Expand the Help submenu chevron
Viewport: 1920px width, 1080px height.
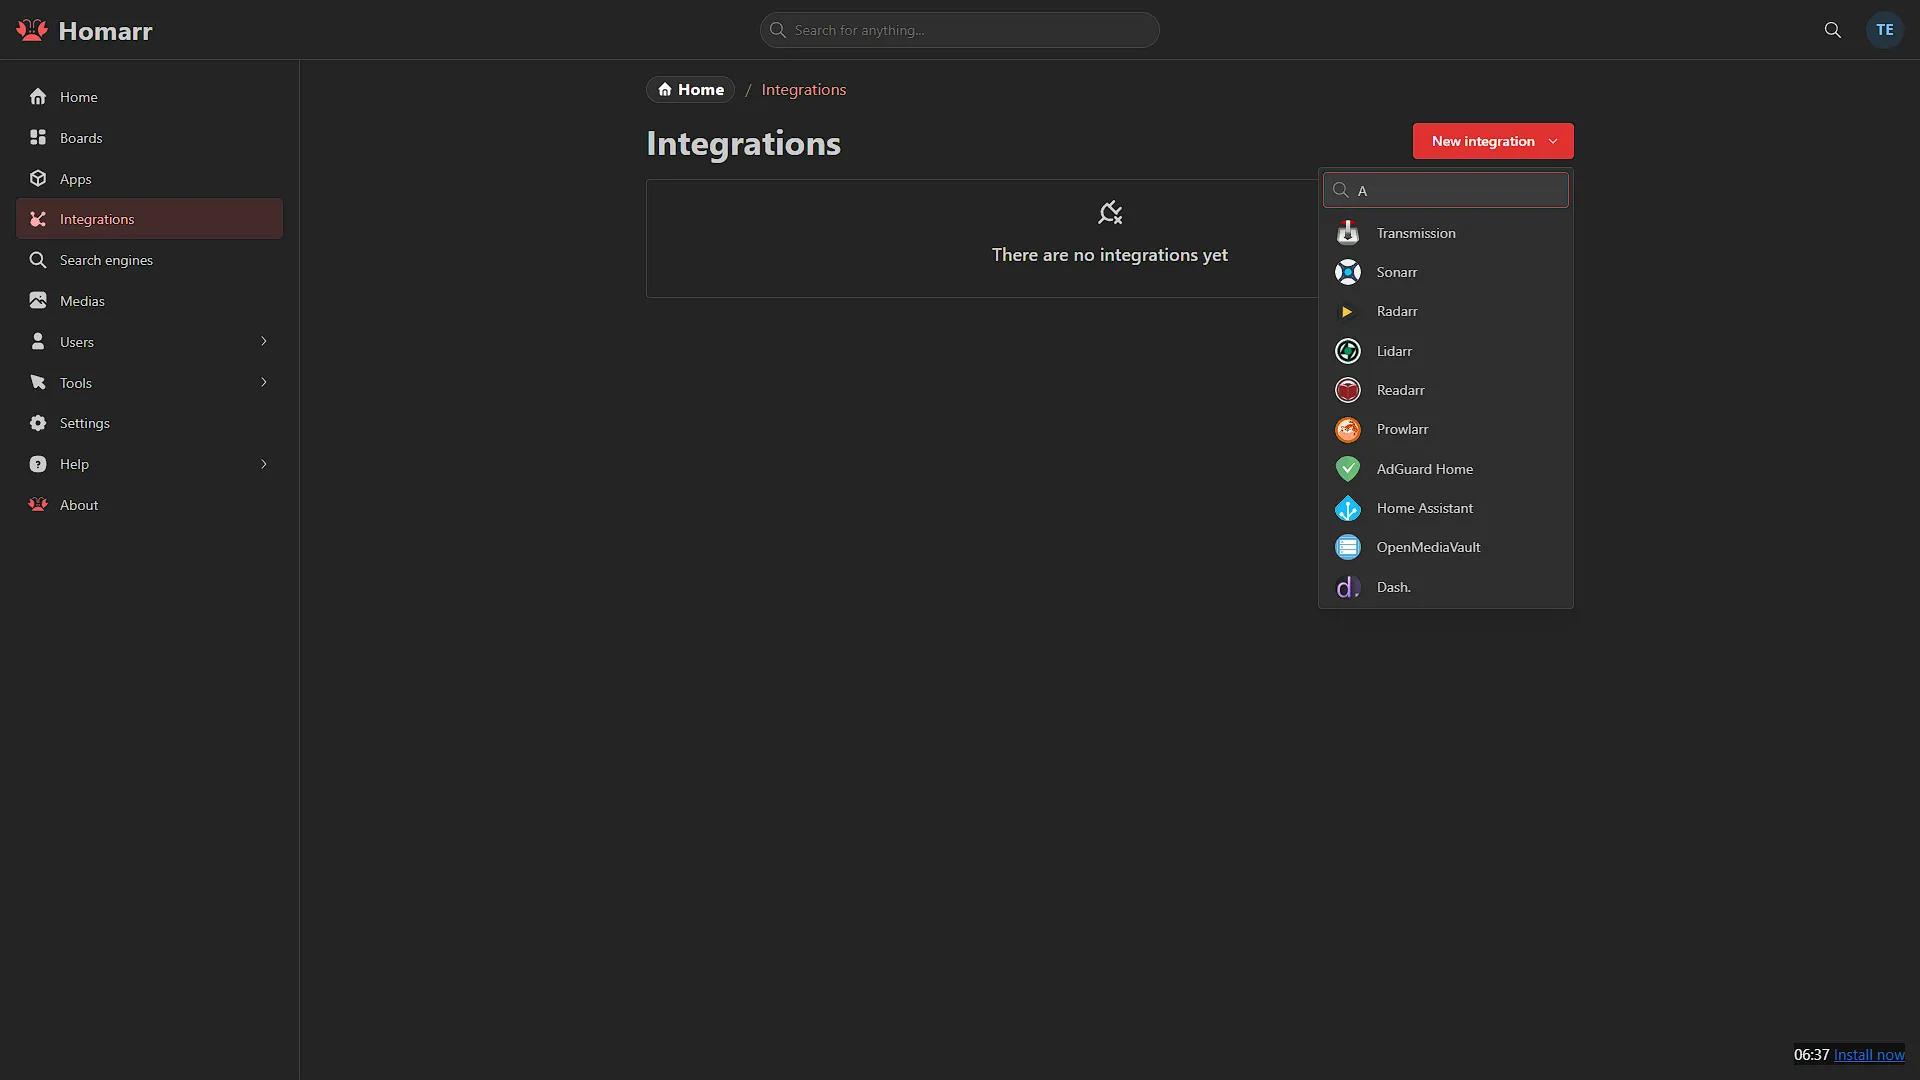pyautogui.click(x=264, y=464)
